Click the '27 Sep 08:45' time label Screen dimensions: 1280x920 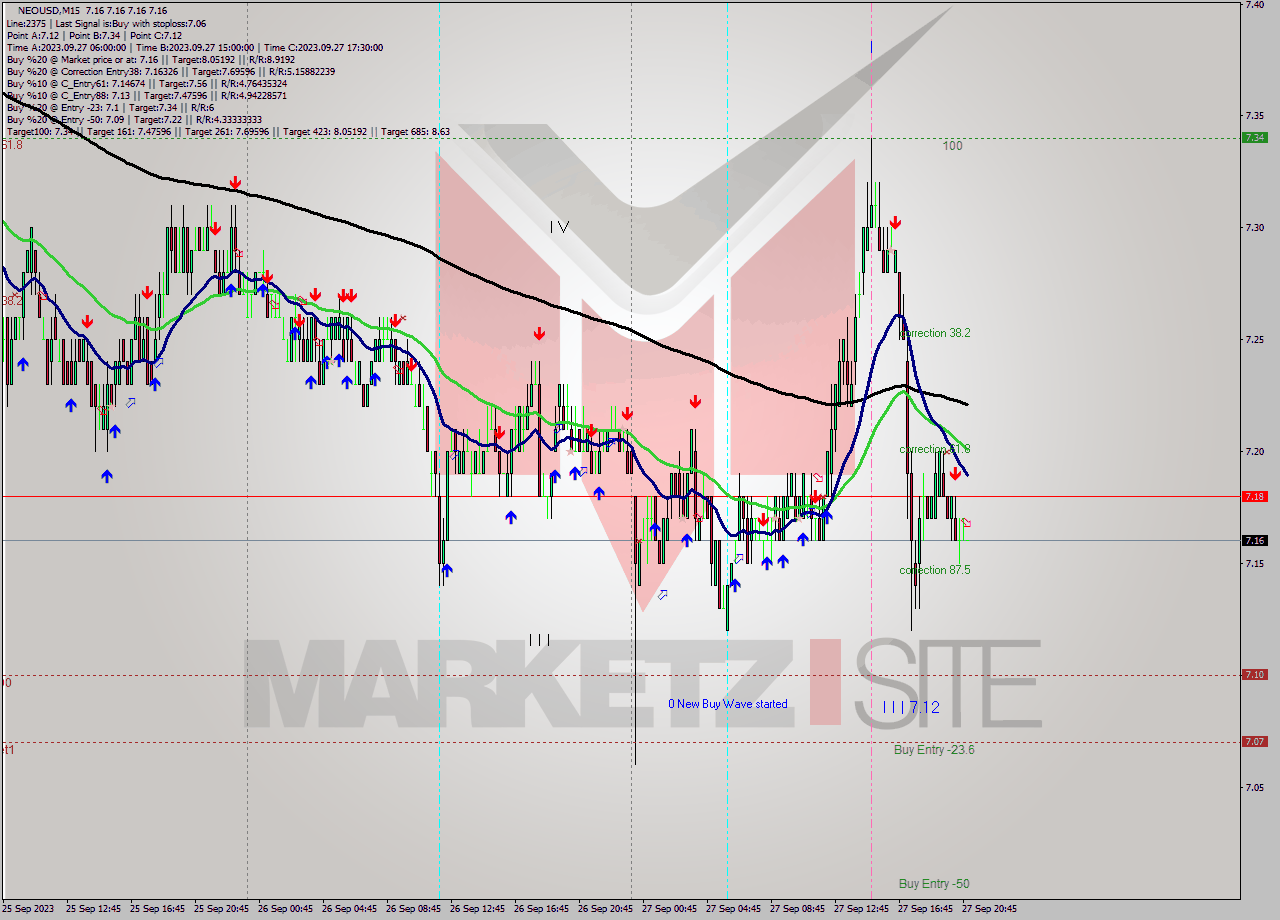pos(798,909)
